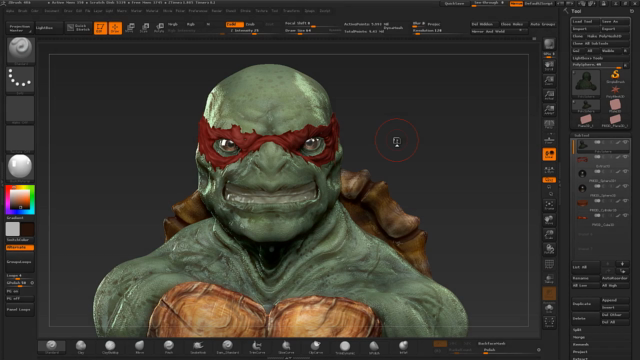
Task: Click the BPR render icon
Action: pos(549,44)
